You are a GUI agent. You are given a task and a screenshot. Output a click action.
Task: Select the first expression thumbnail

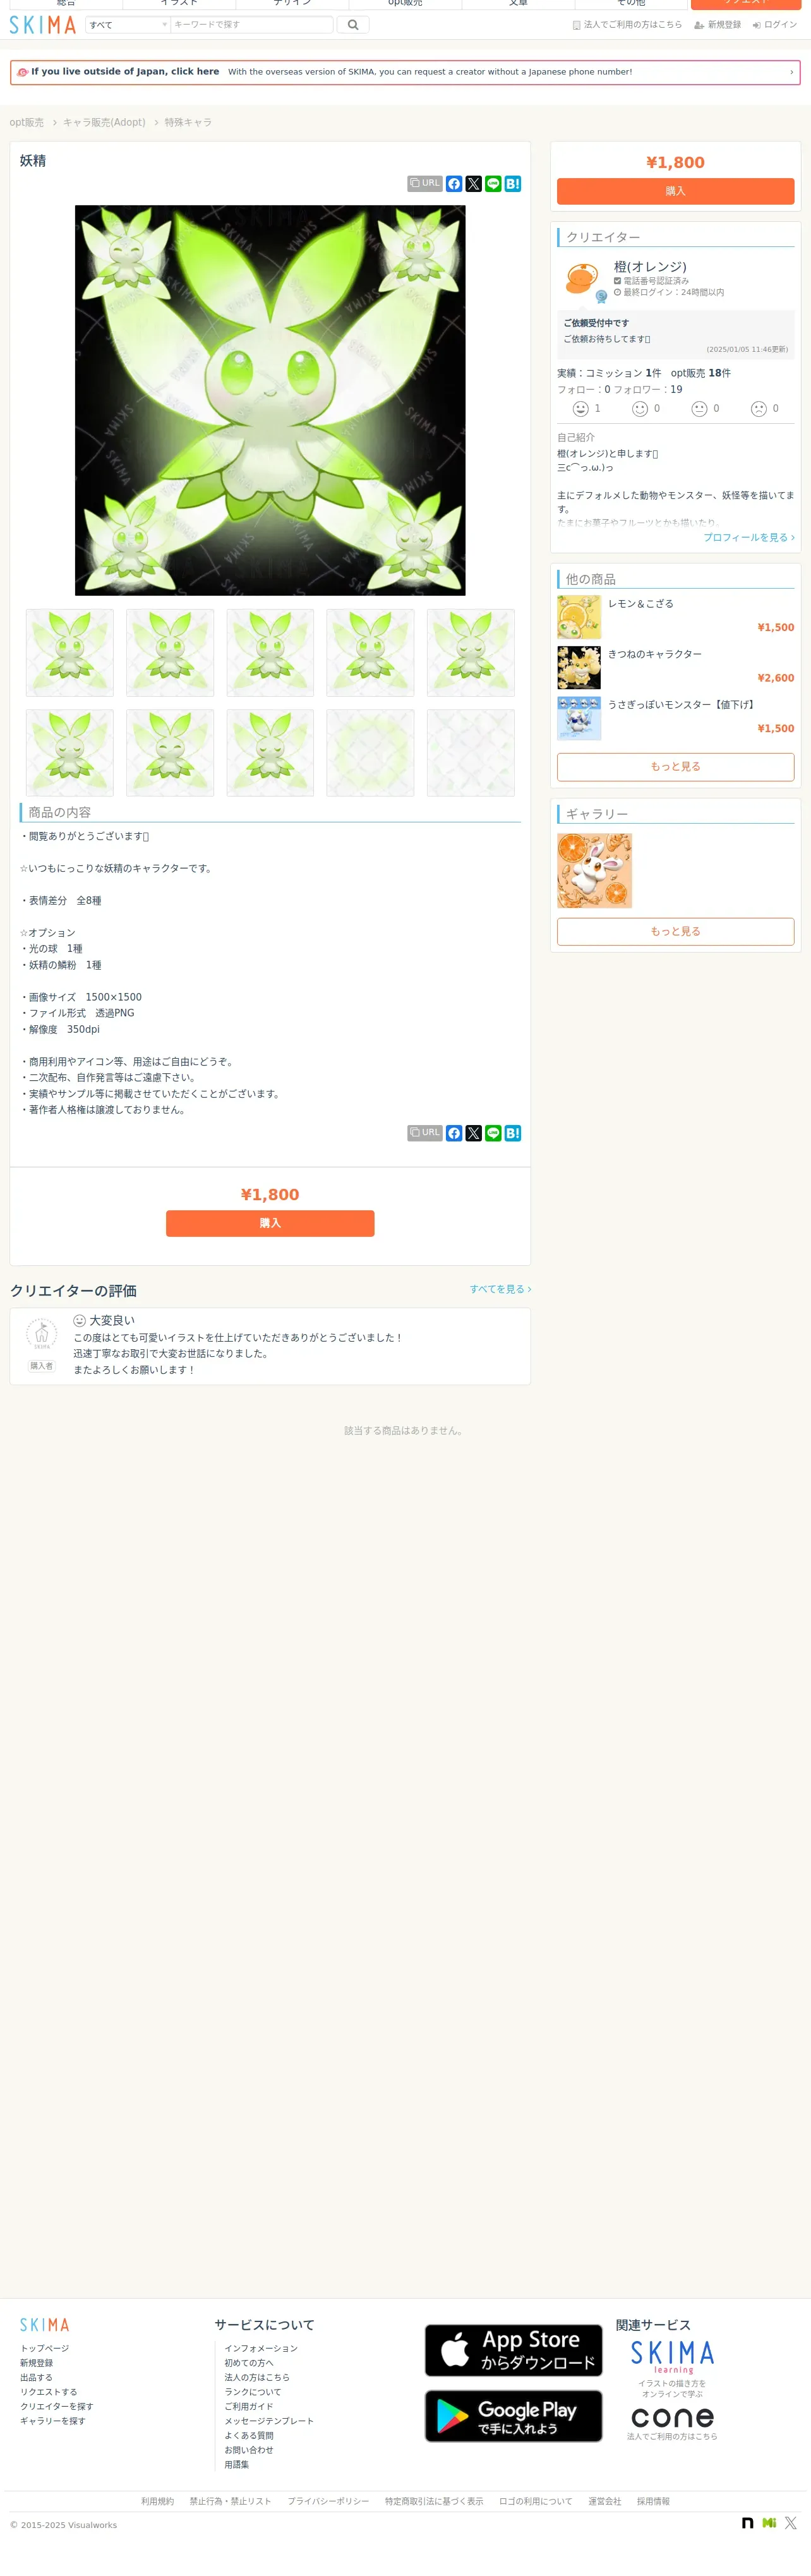pyautogui.click(x=70, y=653)
